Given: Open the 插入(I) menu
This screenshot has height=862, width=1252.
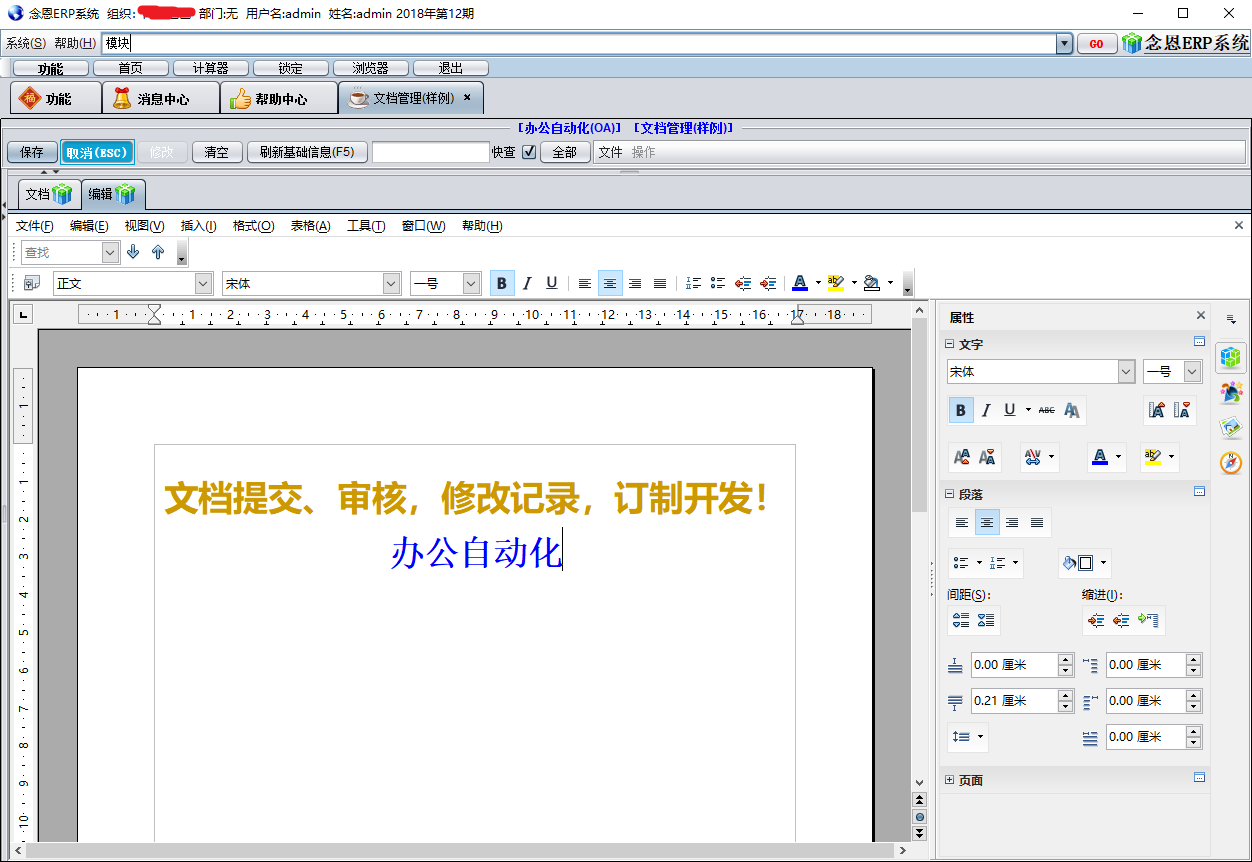Looking at the screenshot, I should [198, 226].
